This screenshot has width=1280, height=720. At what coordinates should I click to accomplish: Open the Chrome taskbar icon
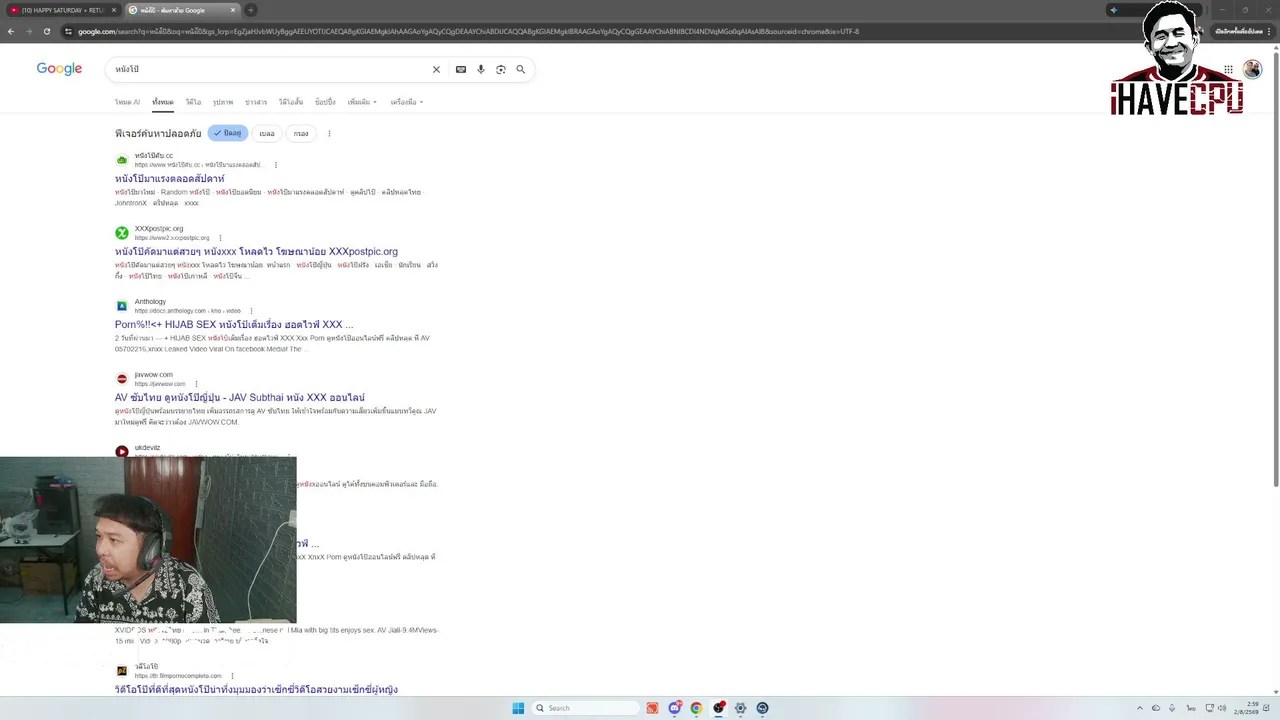pos(696,708)
